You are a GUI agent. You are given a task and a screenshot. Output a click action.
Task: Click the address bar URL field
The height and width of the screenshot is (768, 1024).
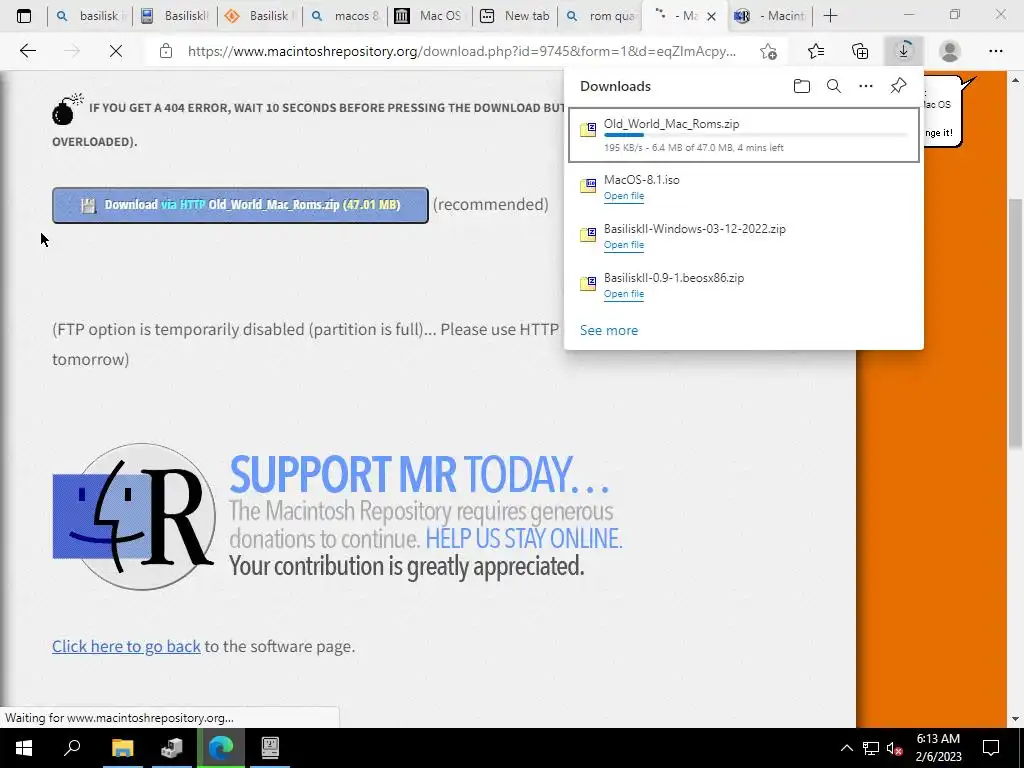(462, 51)
